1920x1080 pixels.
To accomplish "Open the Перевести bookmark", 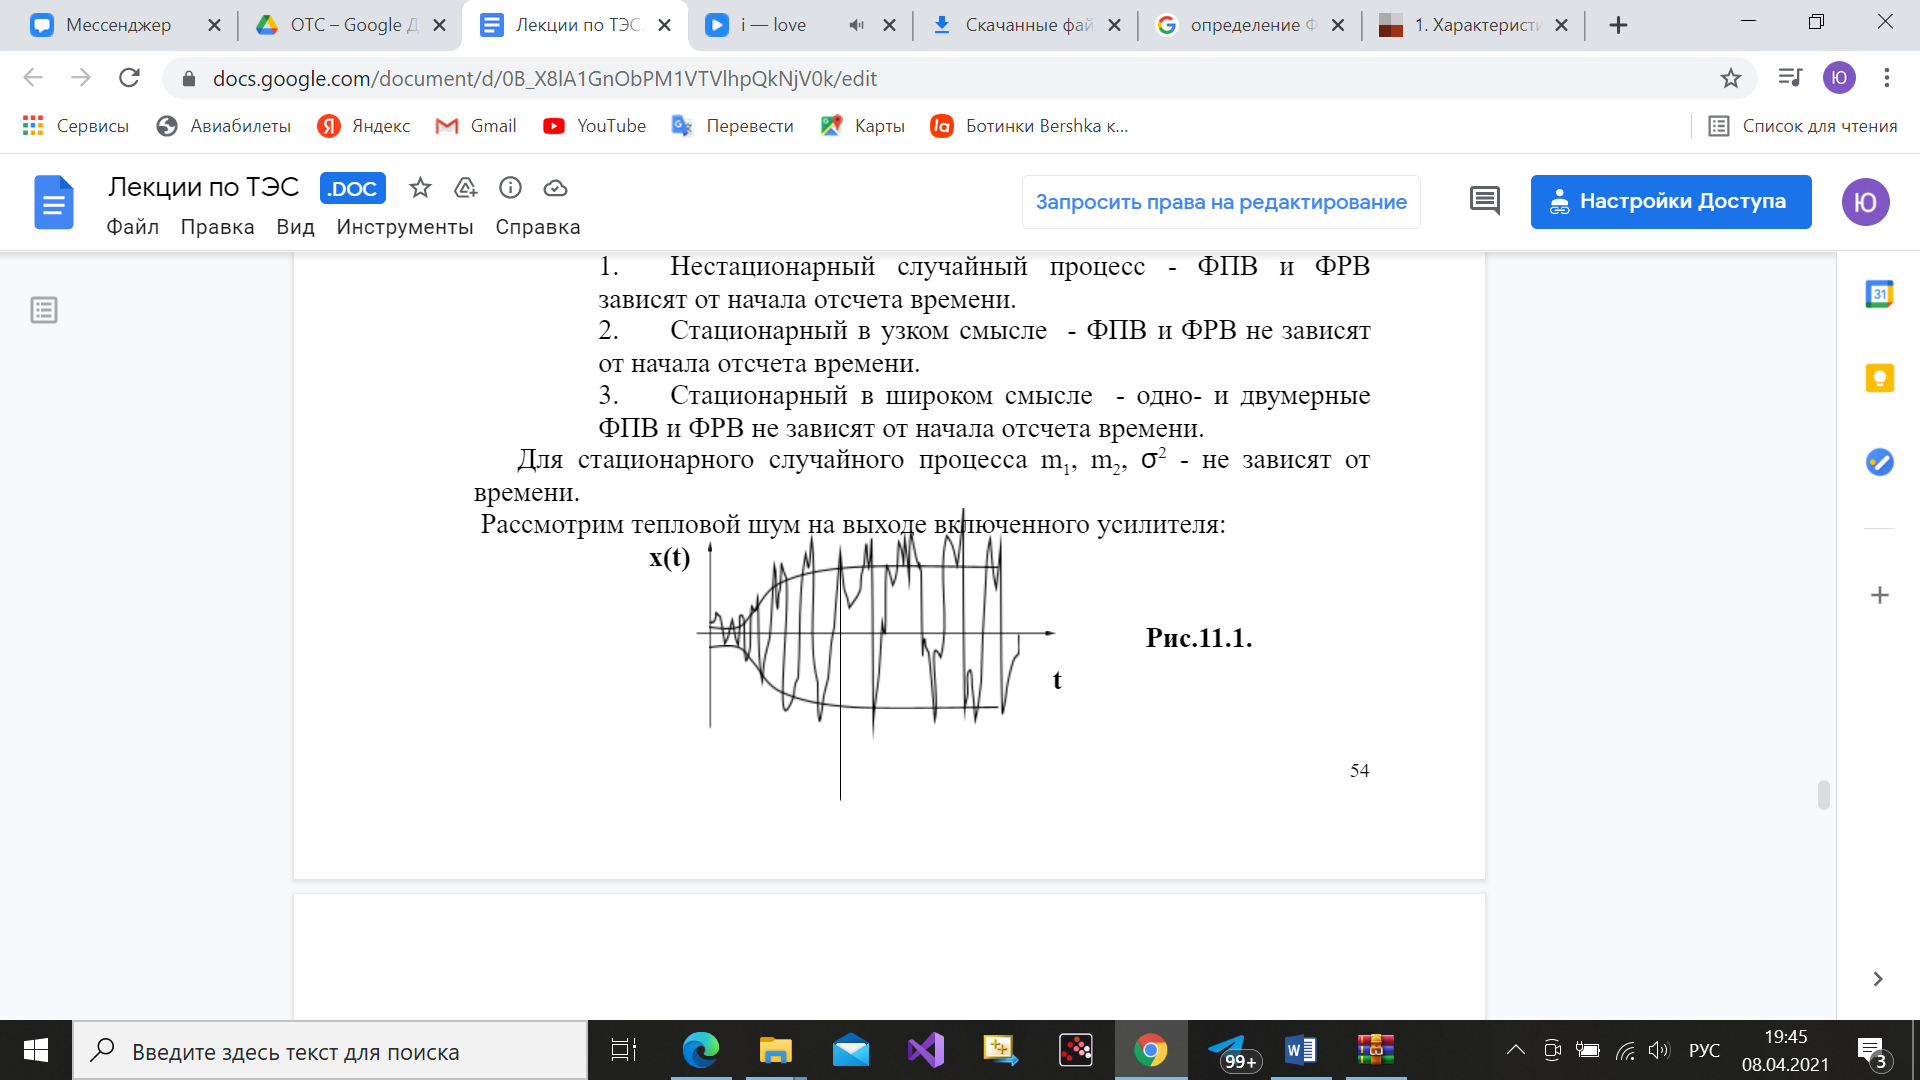I will (x=733, y=126).
